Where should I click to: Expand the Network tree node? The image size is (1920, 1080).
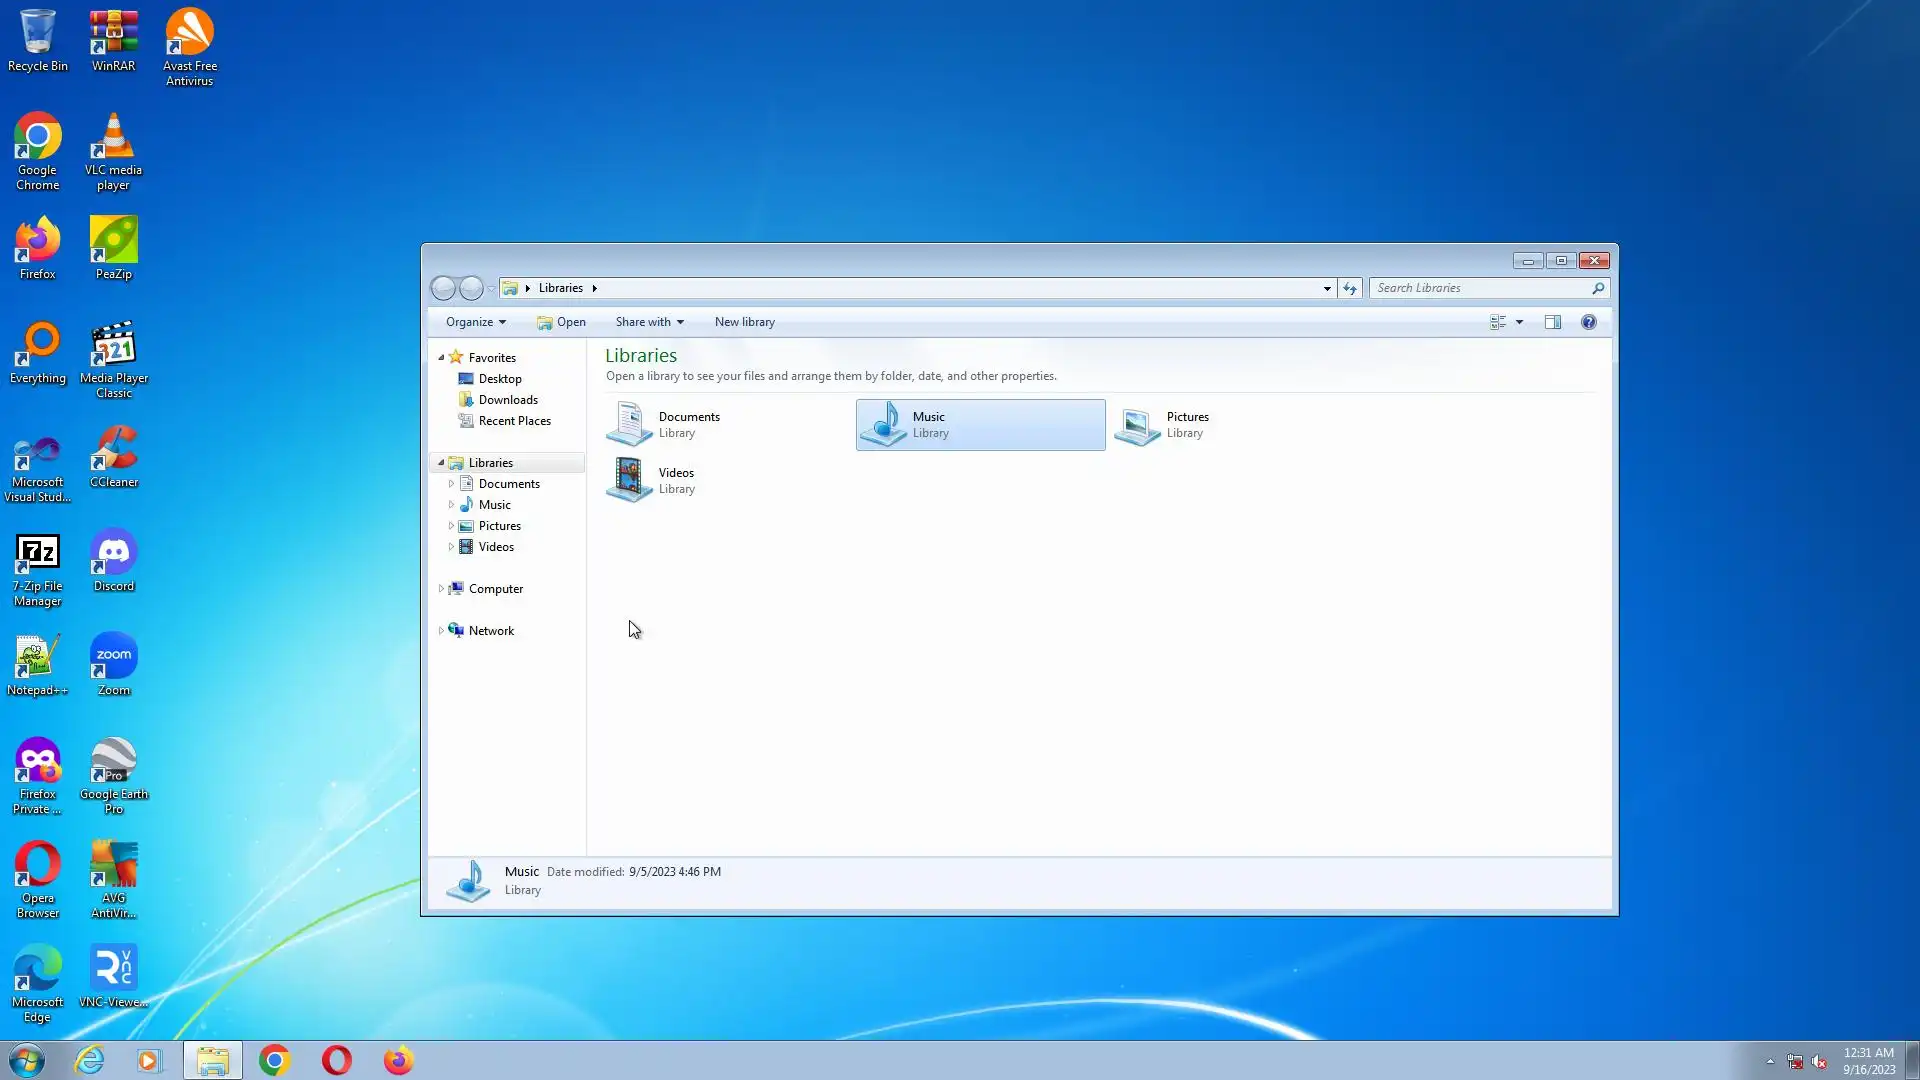point(441,631)
